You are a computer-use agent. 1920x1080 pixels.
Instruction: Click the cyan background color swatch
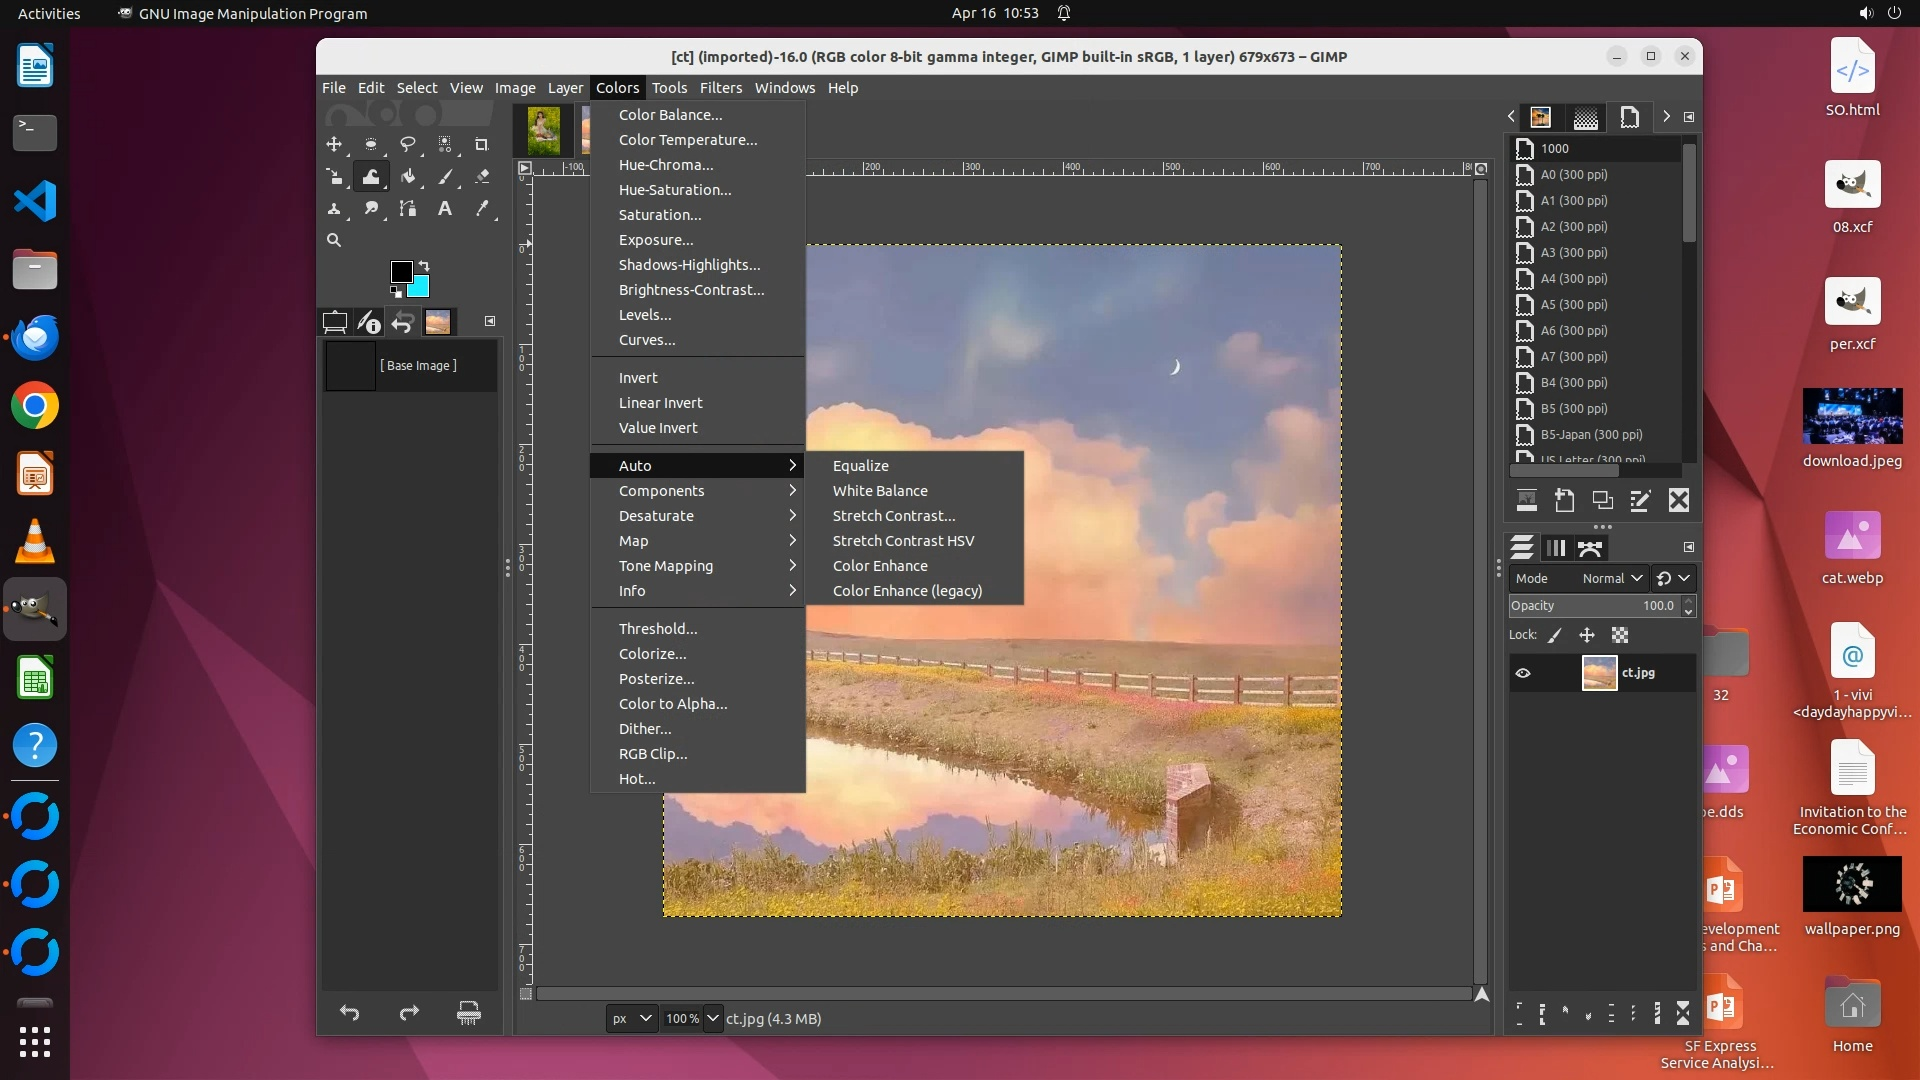click(x=420, y=289)
